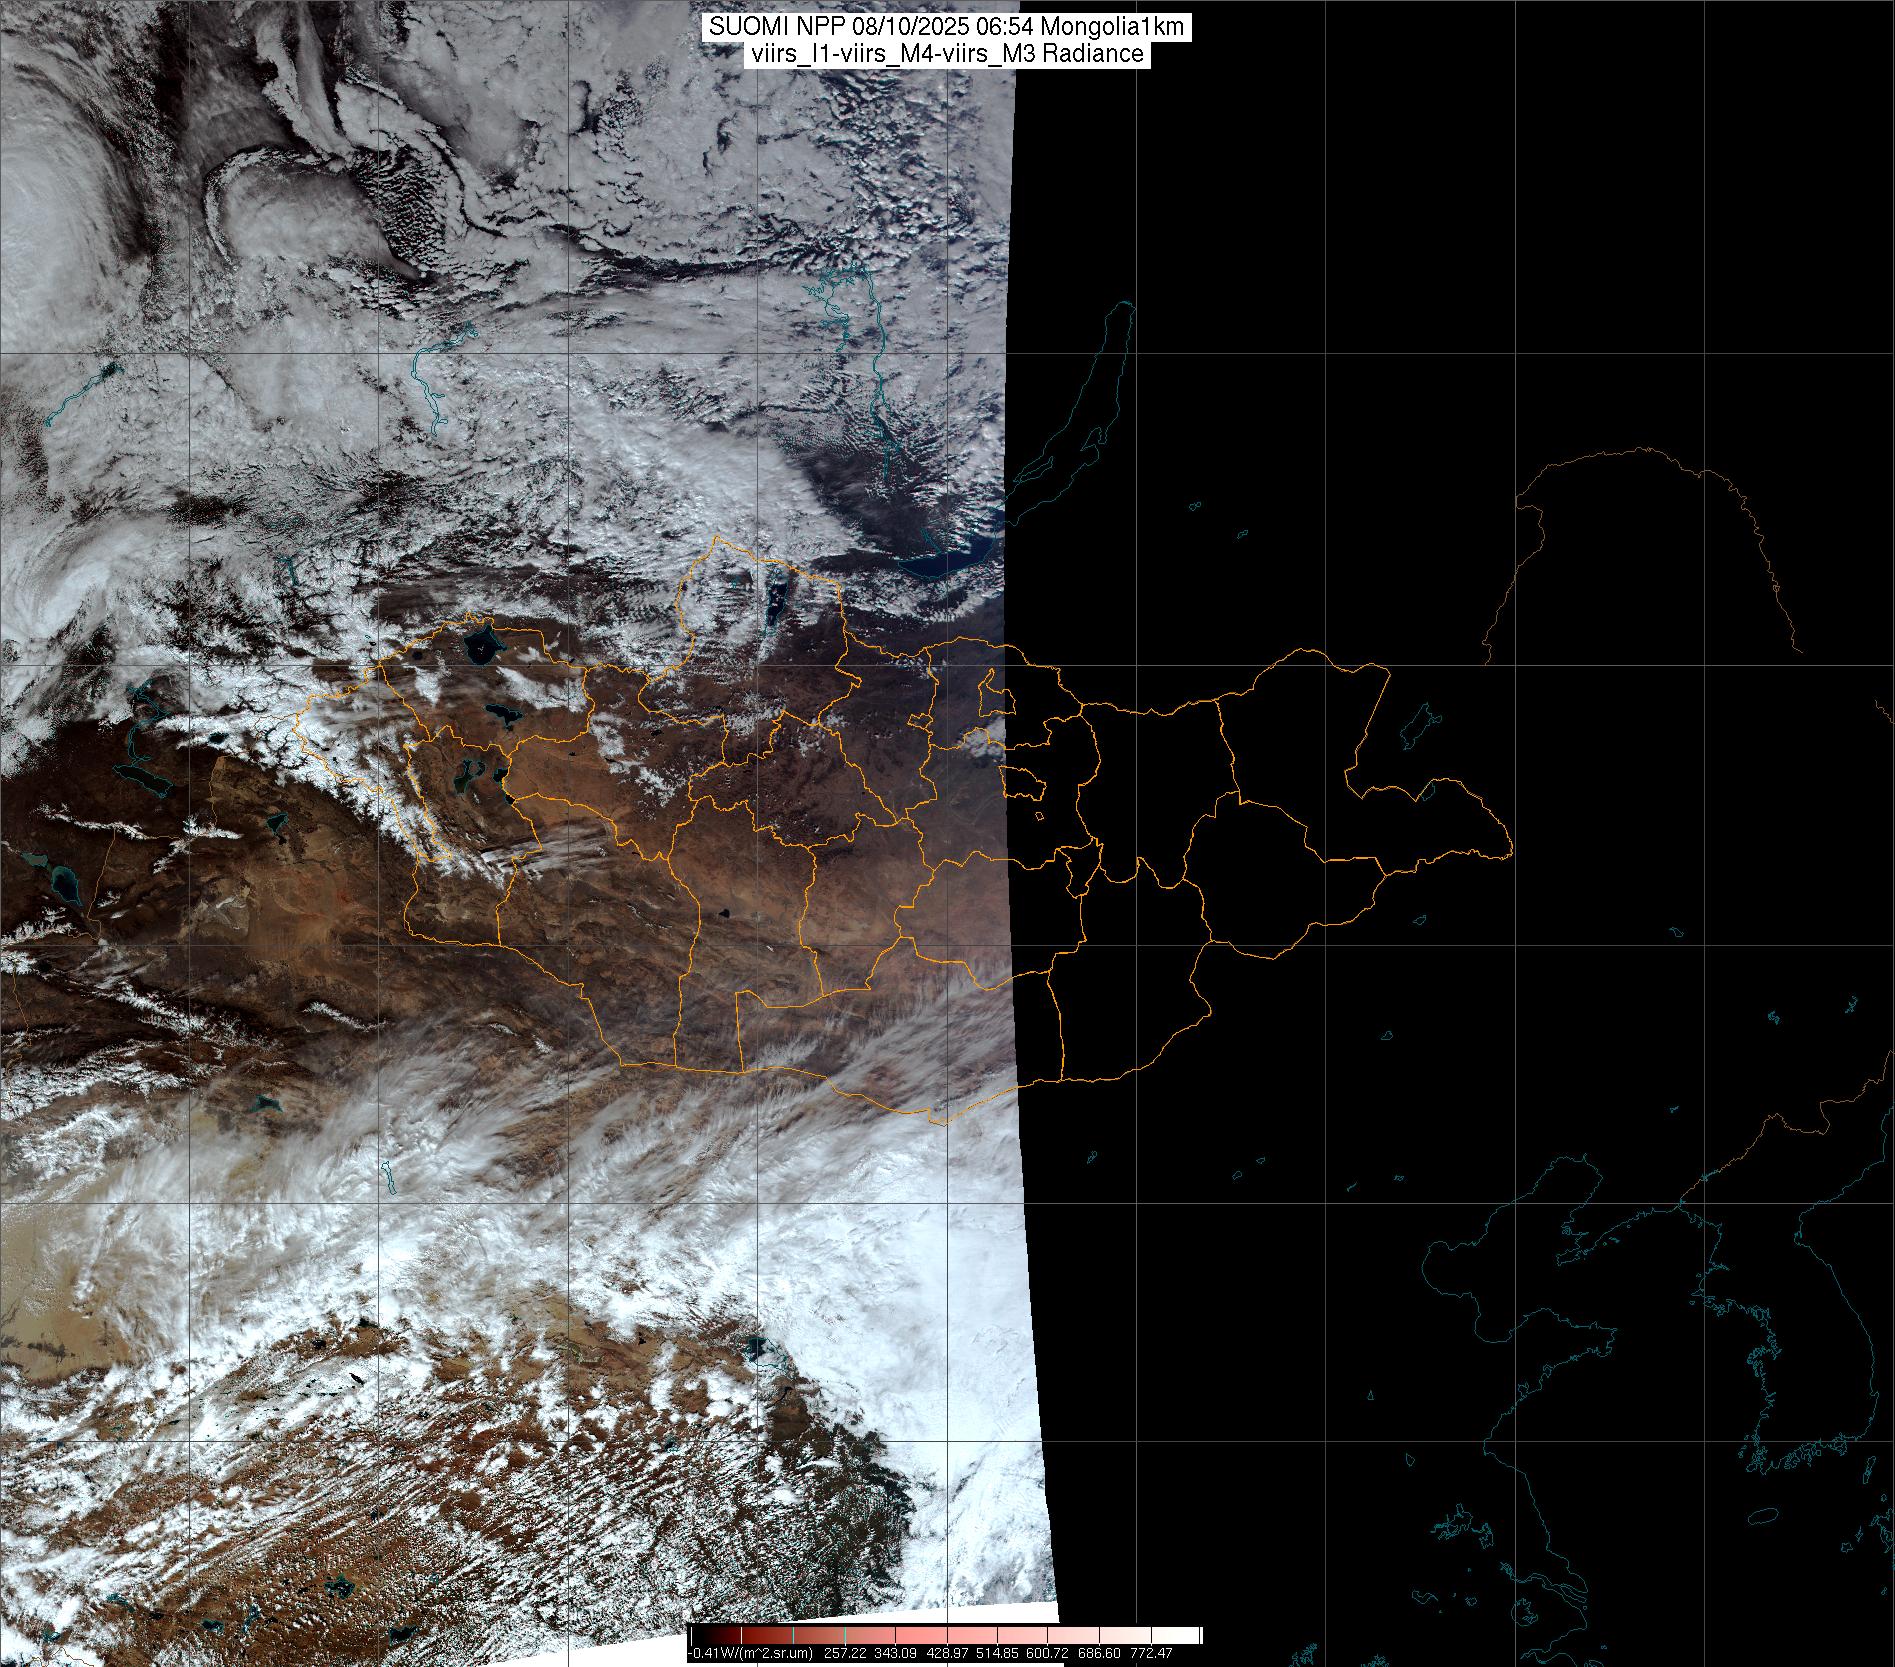Viewport: 1895px width, 1667px height.
Task: Click the -0.41W/(m^2.sr.um) legend label
Action: (750, 1654)
